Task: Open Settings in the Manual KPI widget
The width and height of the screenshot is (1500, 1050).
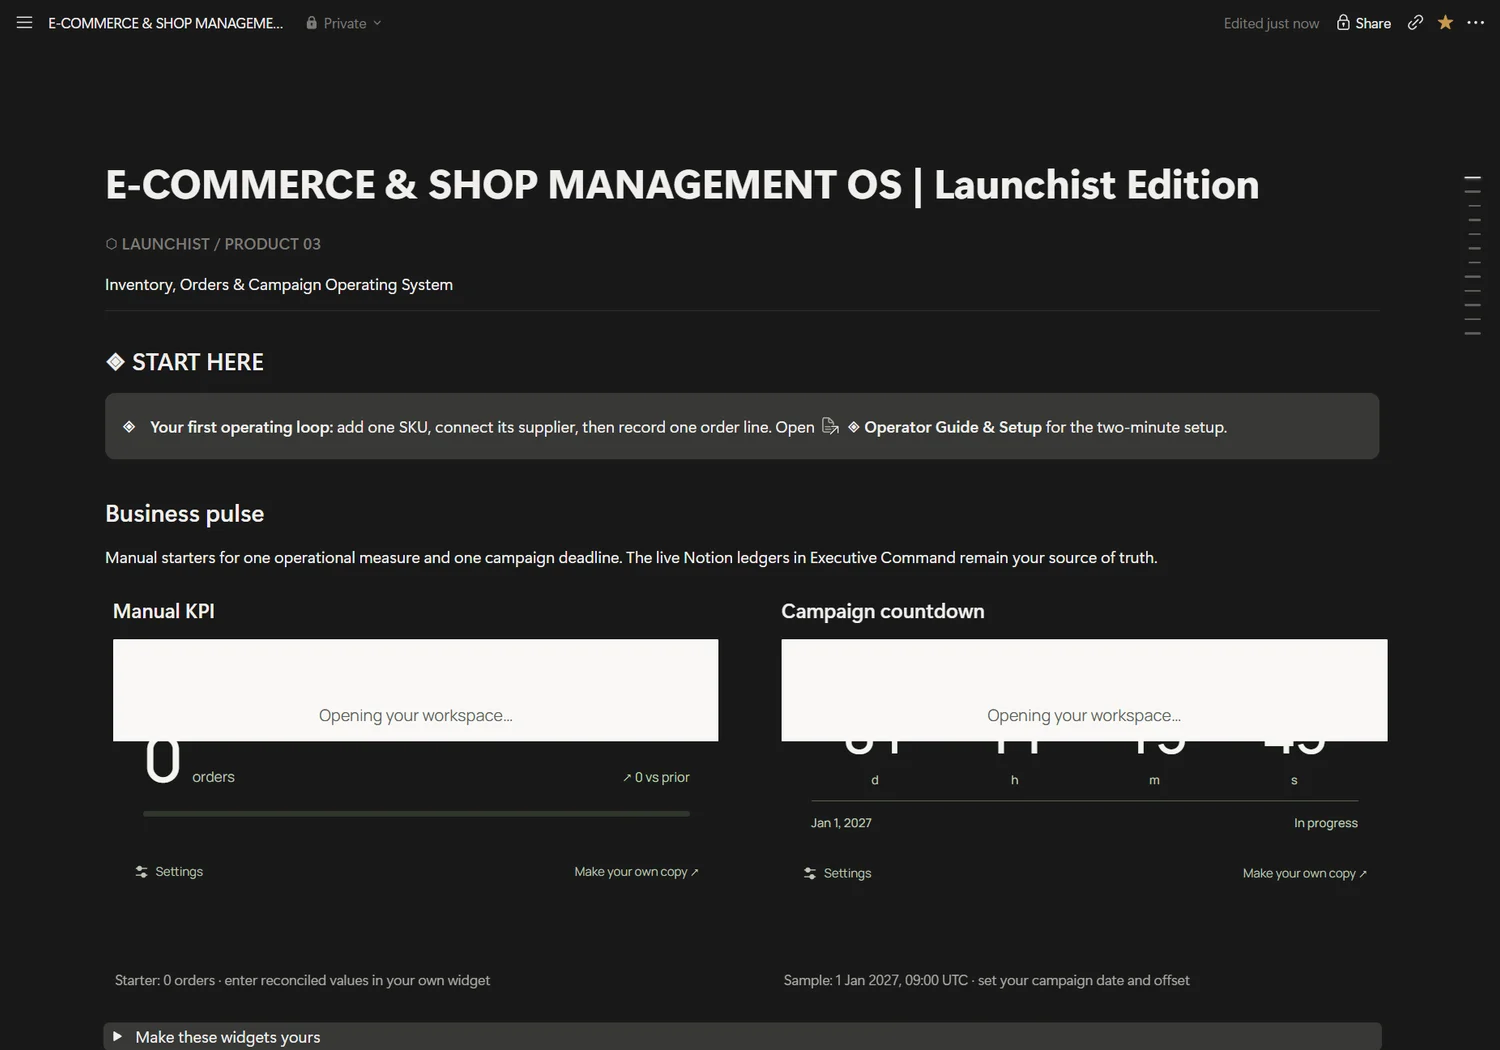Action: click(x=169, y=872)
